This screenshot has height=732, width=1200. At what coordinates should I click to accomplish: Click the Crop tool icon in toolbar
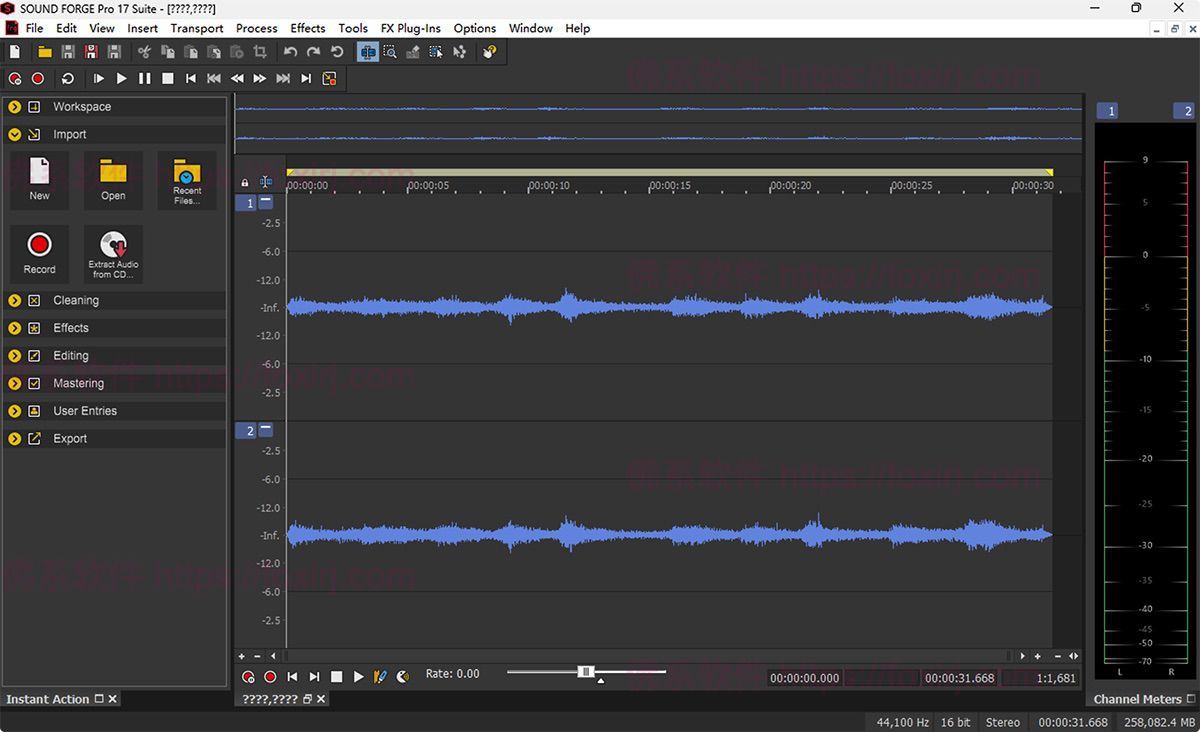pyautogui.click(x=260, y=52)
